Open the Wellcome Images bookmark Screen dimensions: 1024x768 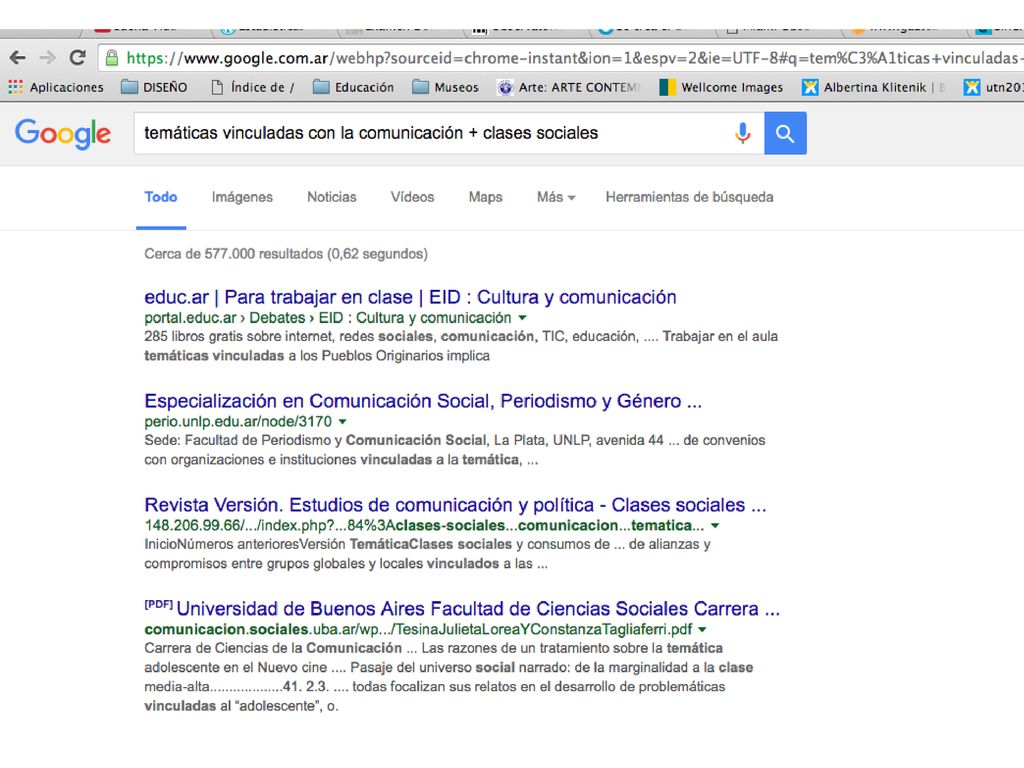point(721,87)
